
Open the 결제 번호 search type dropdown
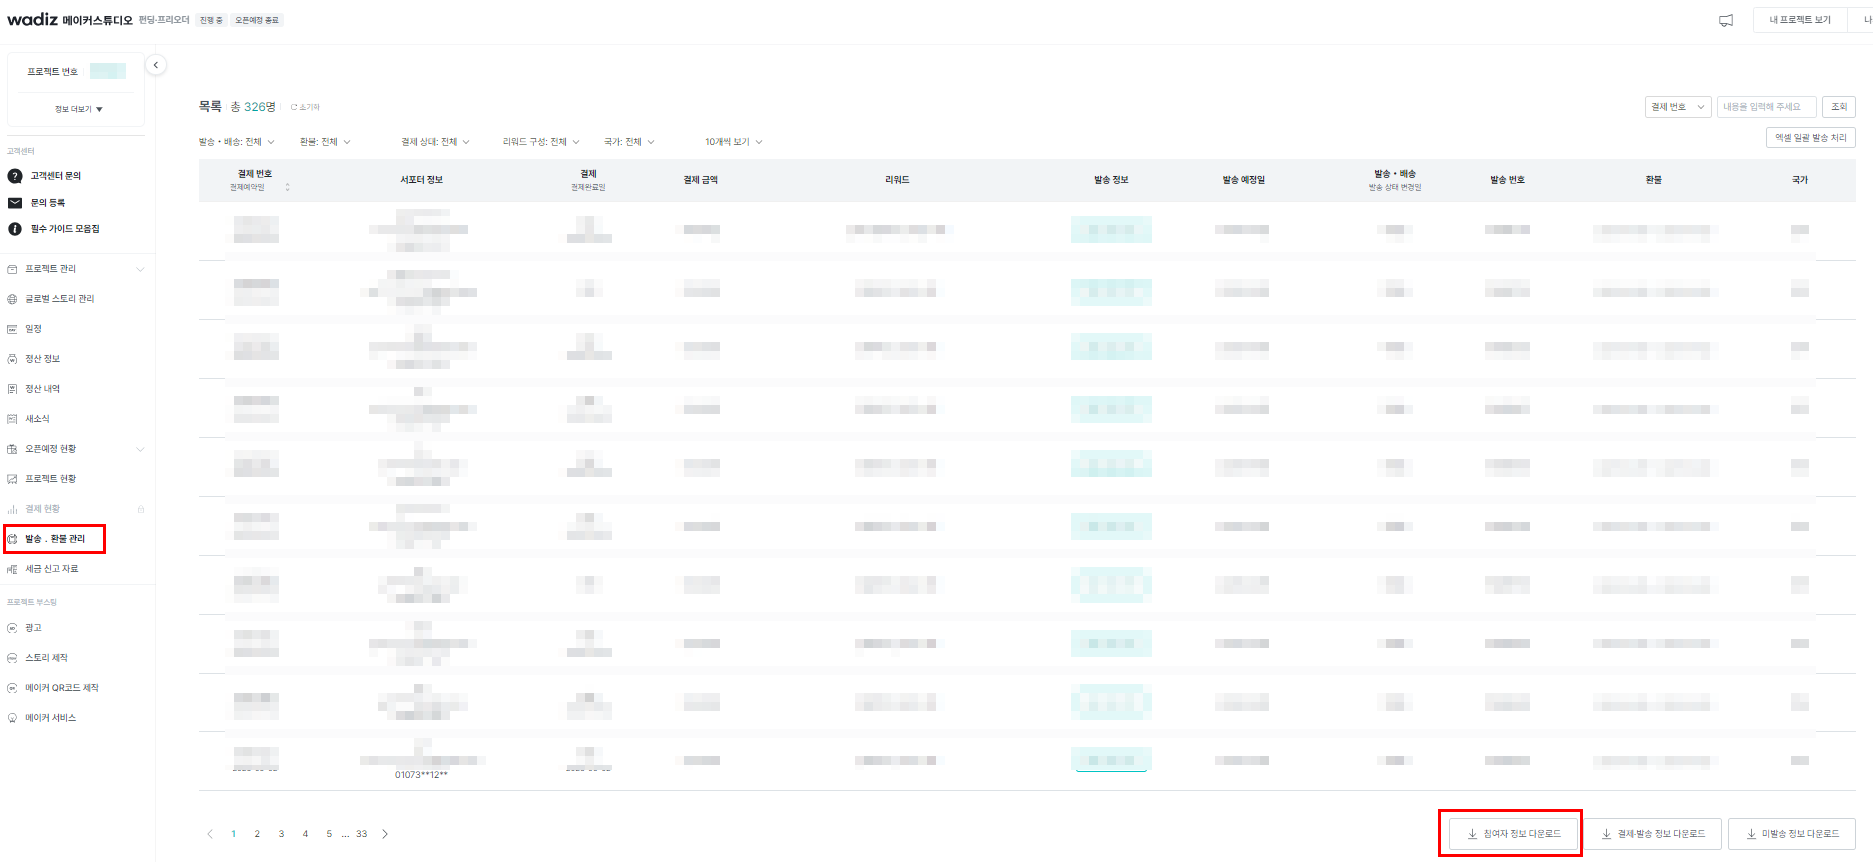1677,107
